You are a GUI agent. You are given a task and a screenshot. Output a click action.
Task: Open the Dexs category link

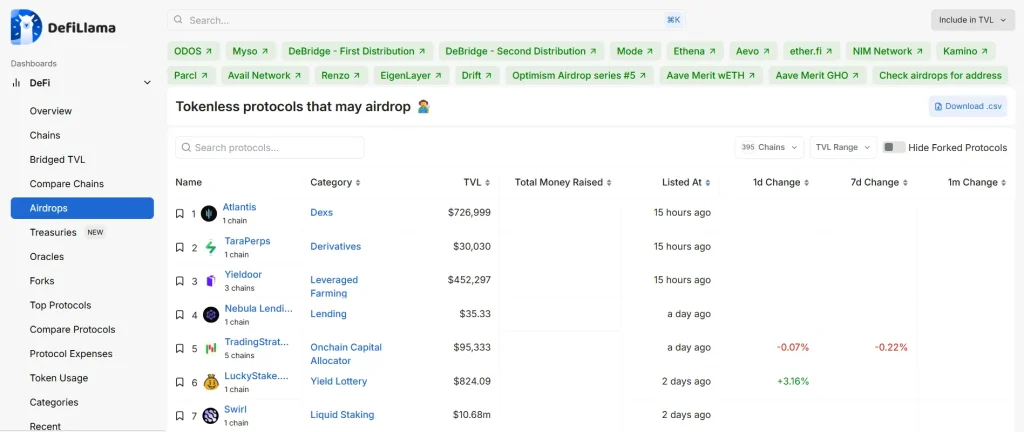[321, 213]
